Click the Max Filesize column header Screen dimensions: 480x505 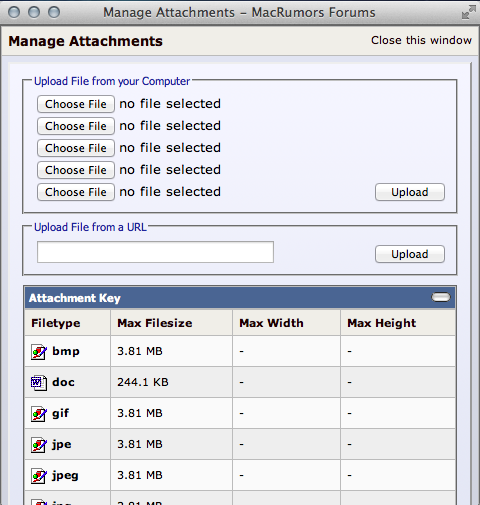[155, 323]
